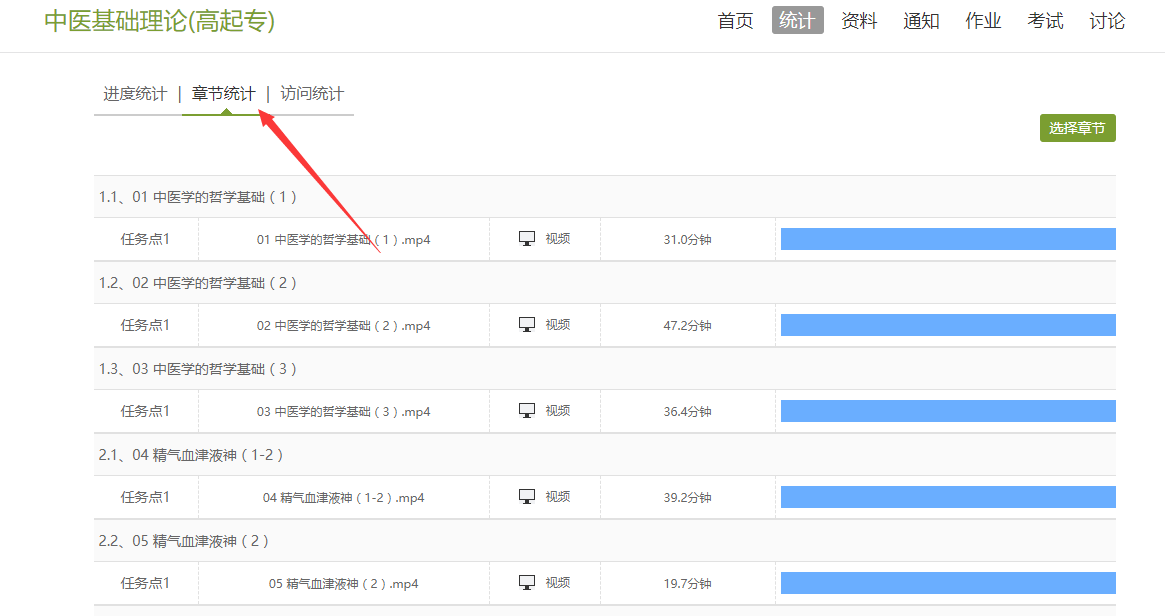Click video monitor icon for 03 中医学的哲学基础（3）
Viewport: 1165px width, 616px height.
[x=527, y=411]
